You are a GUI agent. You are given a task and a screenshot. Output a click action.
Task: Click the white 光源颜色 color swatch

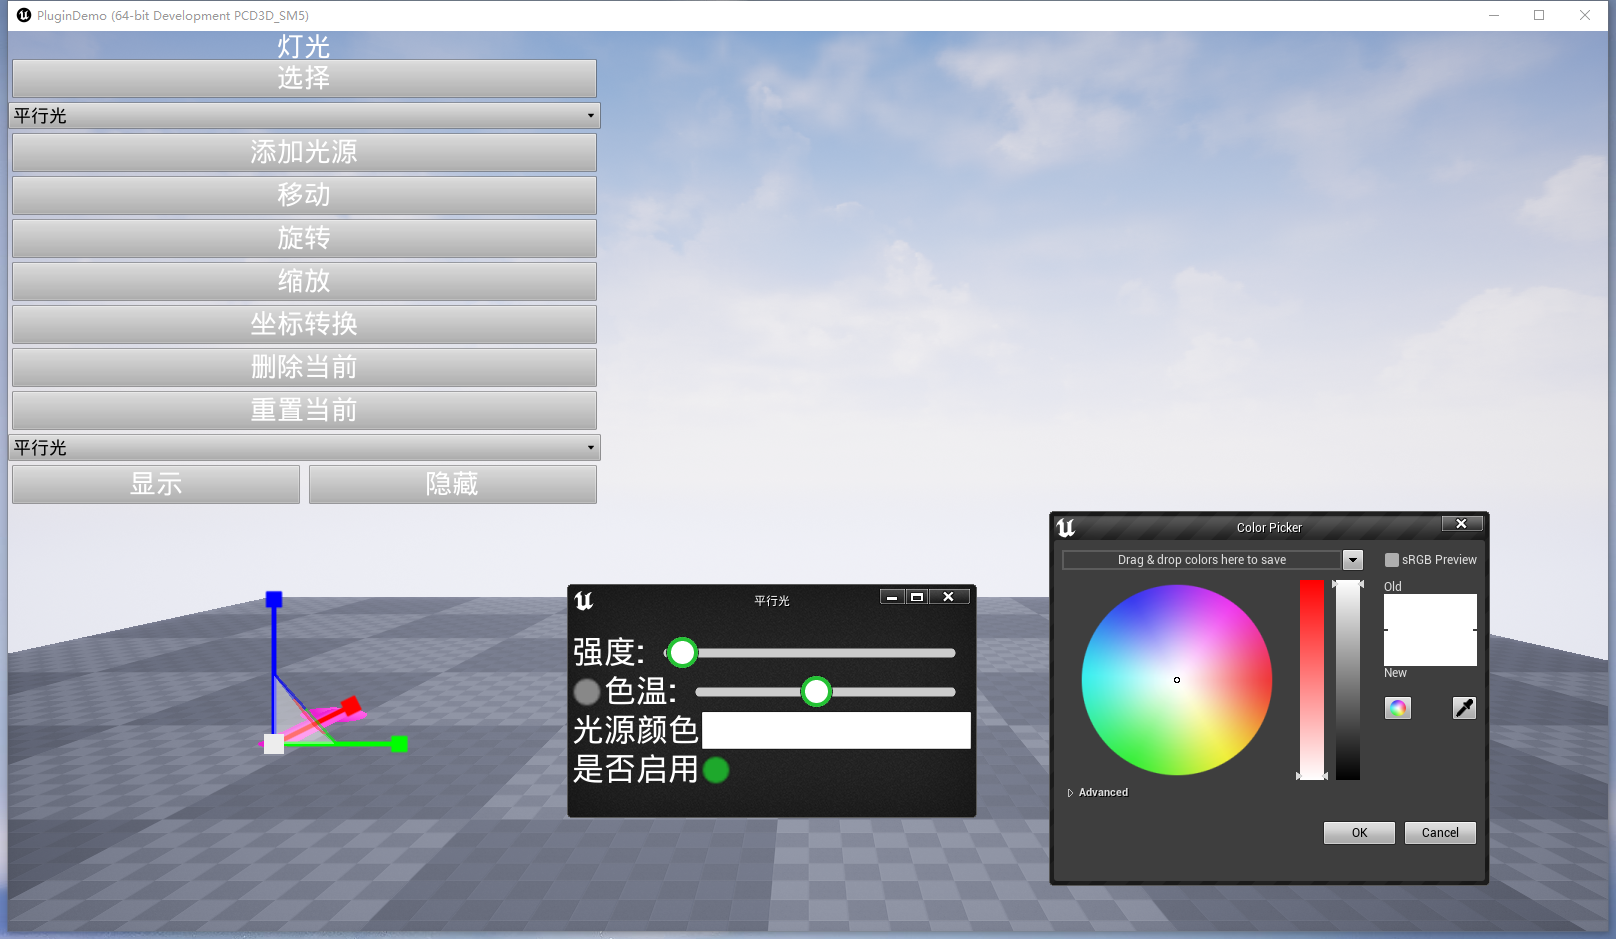click(837, 731)
